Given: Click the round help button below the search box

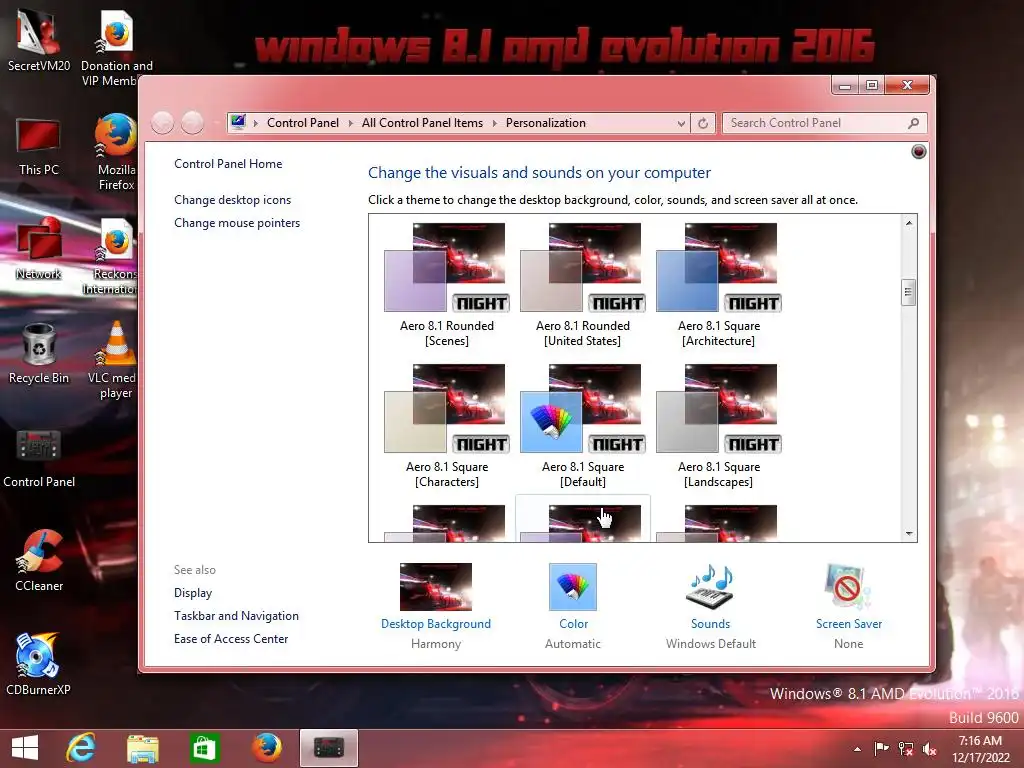Looking at the screenshot, I should (919, 152).
